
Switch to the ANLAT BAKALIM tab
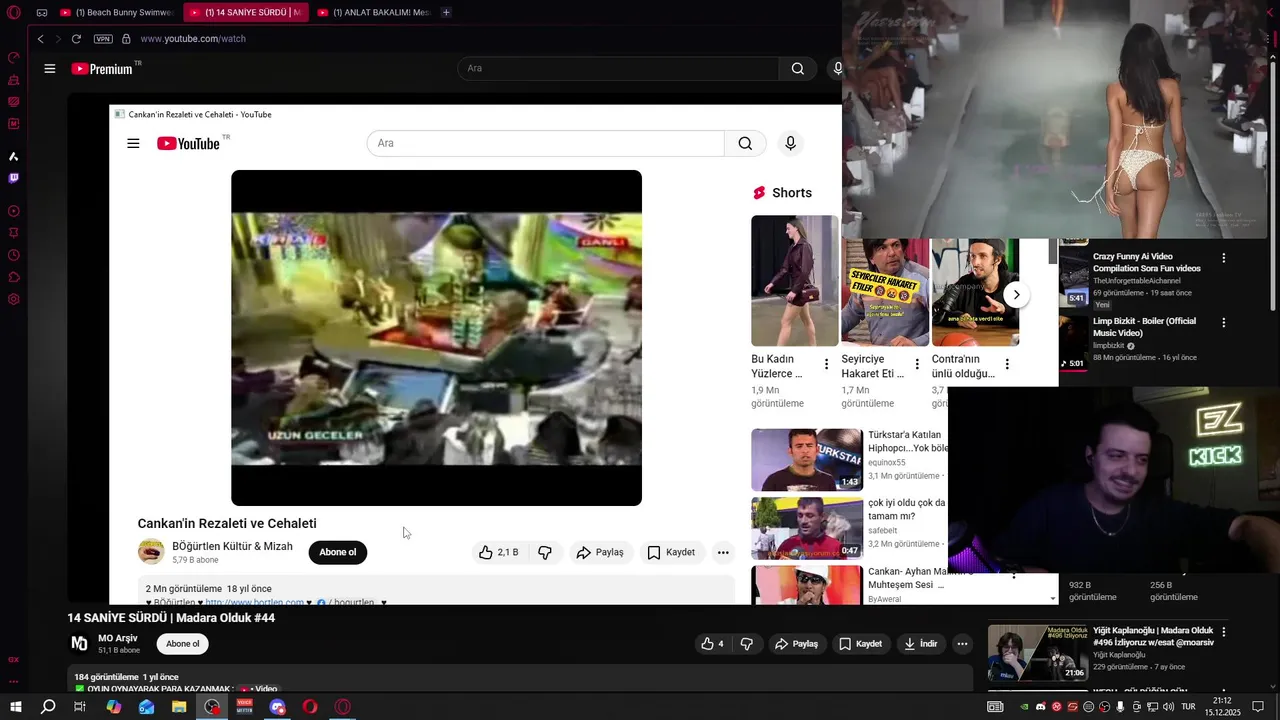[373, 13]
